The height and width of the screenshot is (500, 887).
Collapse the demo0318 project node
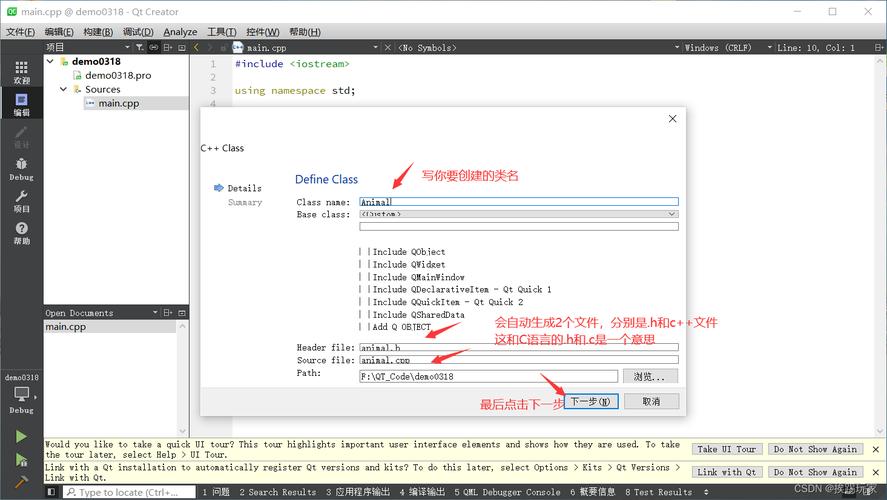[x=50, y=61]
